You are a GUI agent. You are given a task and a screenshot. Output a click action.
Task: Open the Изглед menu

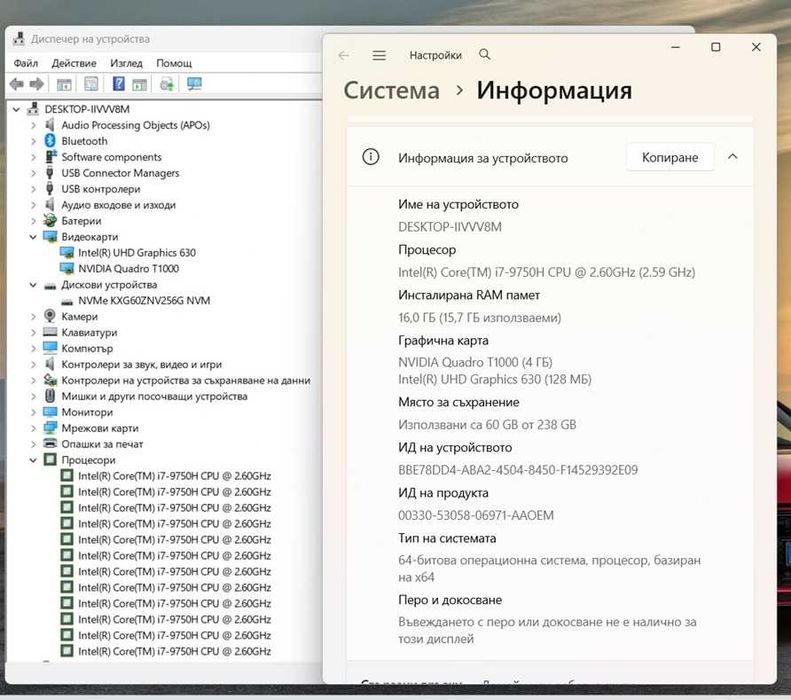126,63
